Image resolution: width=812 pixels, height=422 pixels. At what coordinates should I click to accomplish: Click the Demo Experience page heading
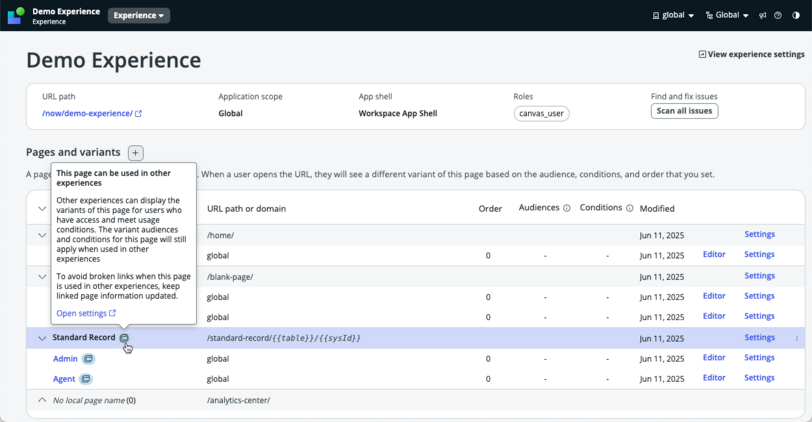pyautogui.click(x=113, y=60)
